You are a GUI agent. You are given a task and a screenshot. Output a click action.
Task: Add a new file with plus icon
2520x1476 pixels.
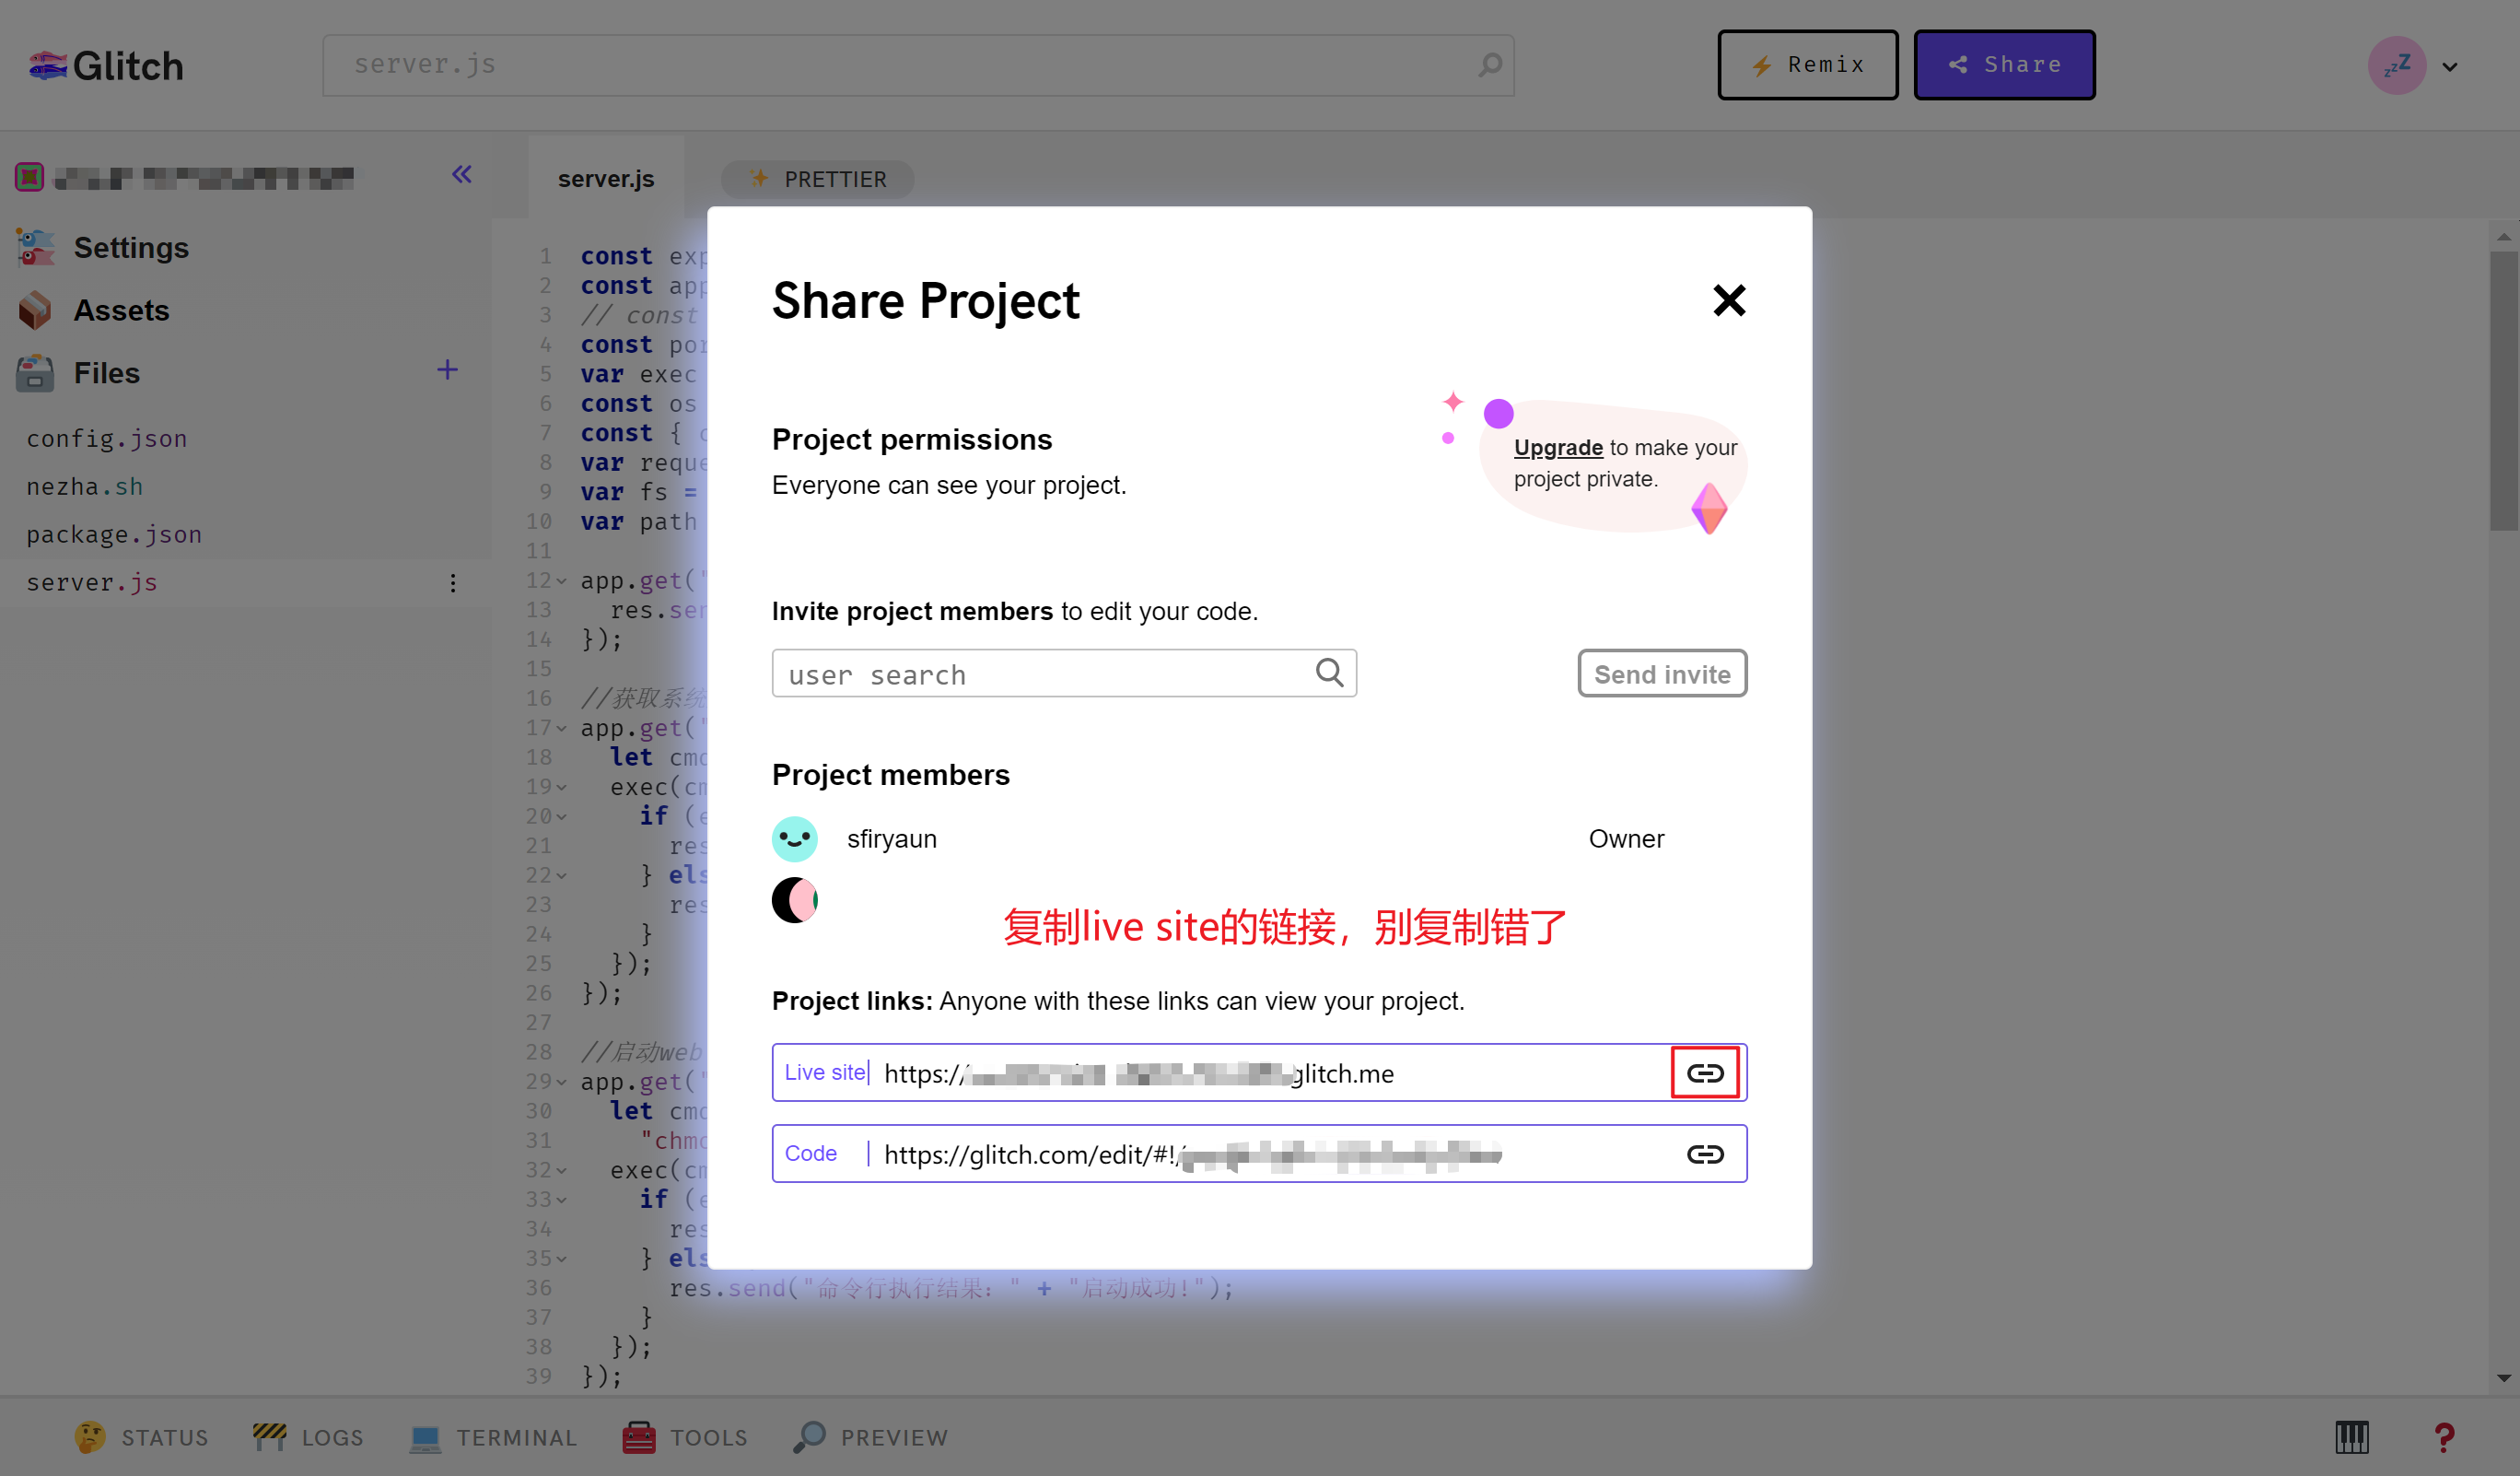point(447,371)
